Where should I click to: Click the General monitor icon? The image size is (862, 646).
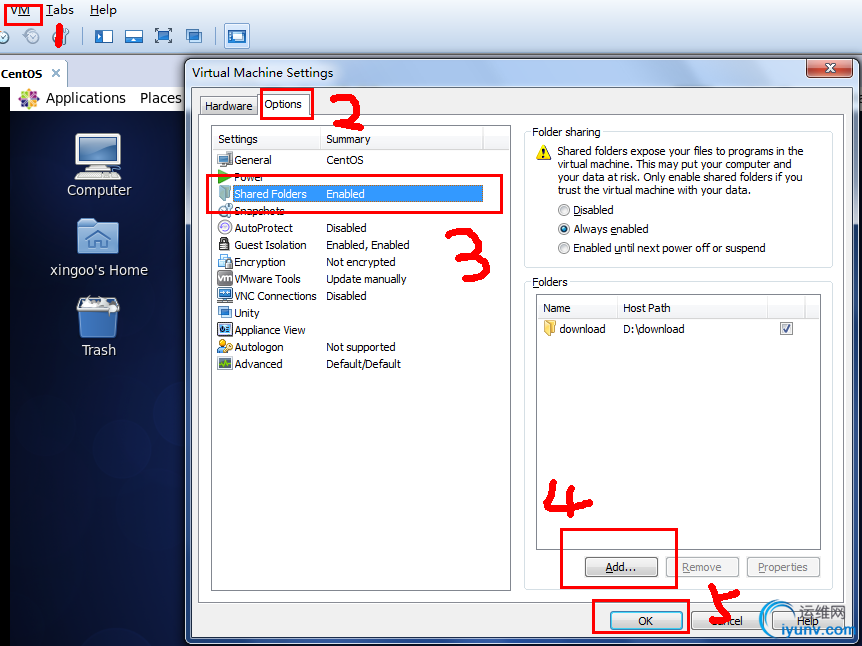(x=225, y=160)
